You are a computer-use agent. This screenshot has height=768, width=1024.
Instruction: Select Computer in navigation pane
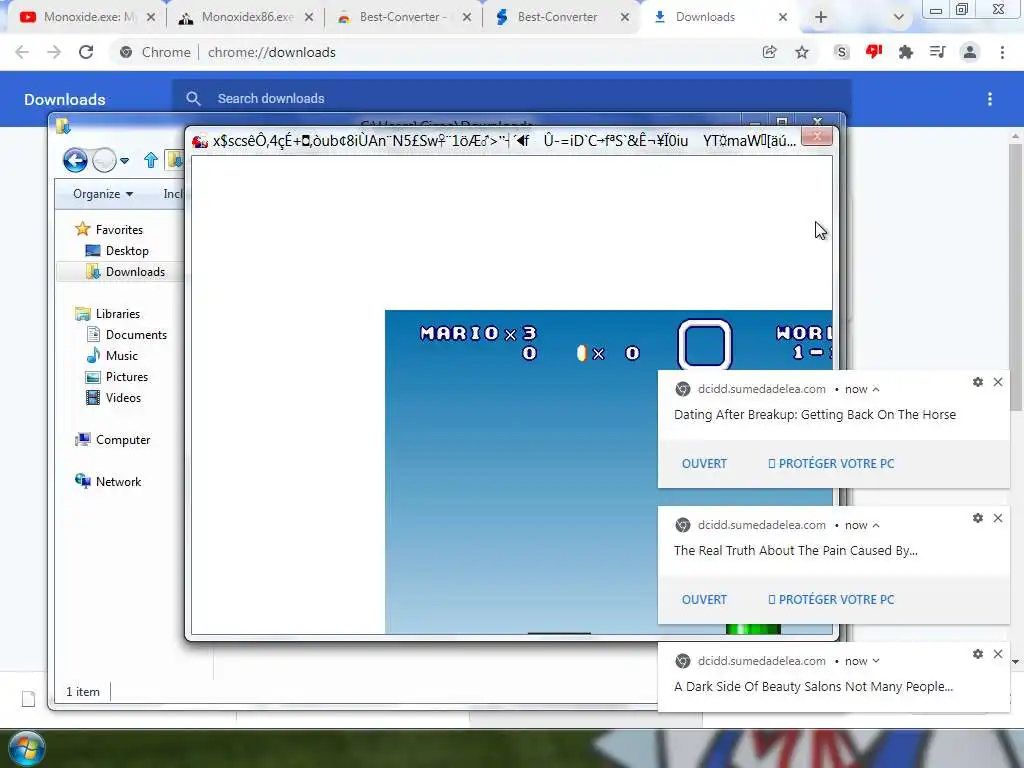(123, 440)
